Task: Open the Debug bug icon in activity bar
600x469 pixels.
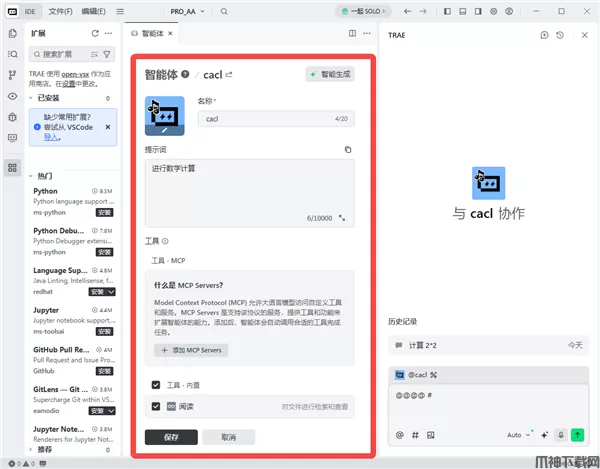Action: [x=13, y=117]
